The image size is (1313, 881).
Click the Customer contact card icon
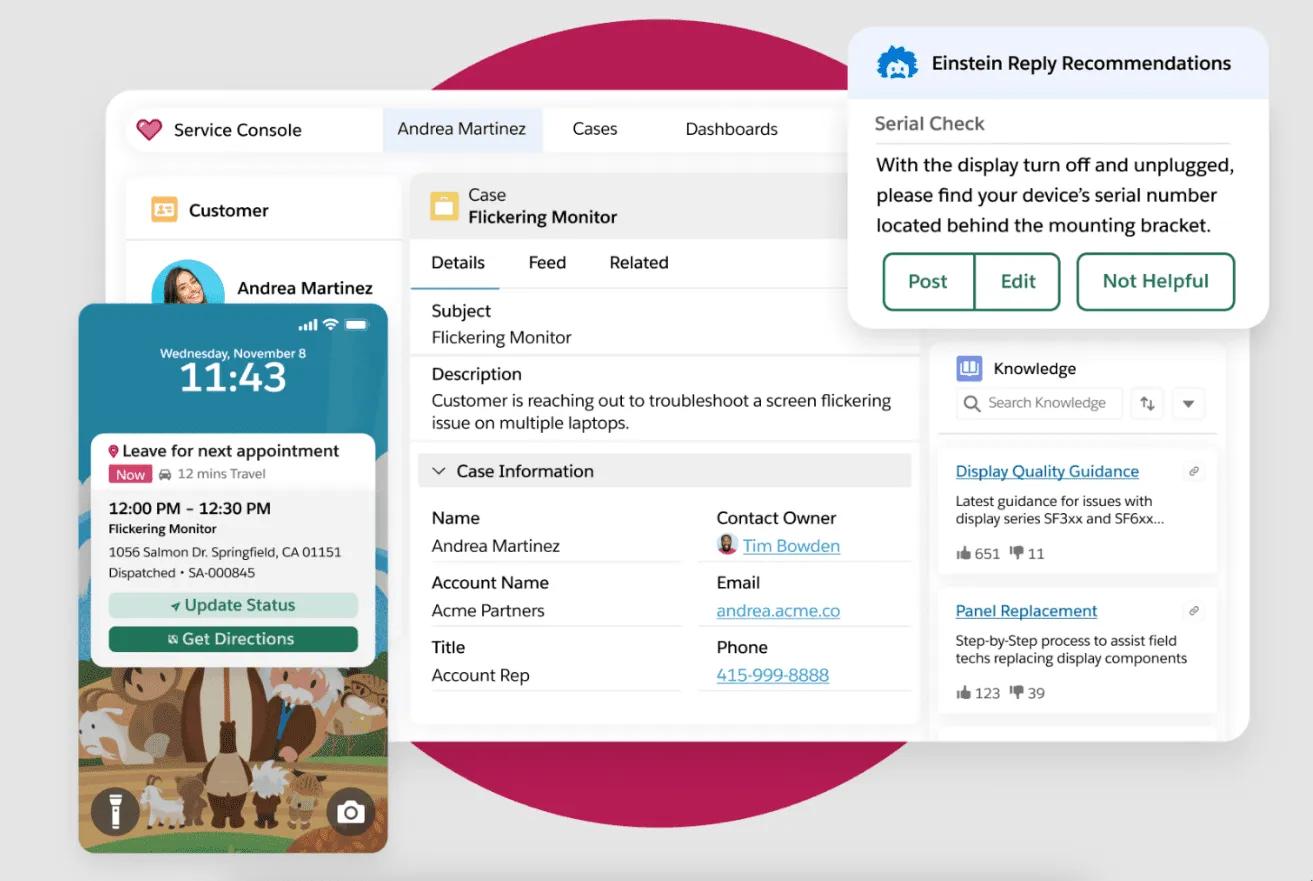pos(164,210)
